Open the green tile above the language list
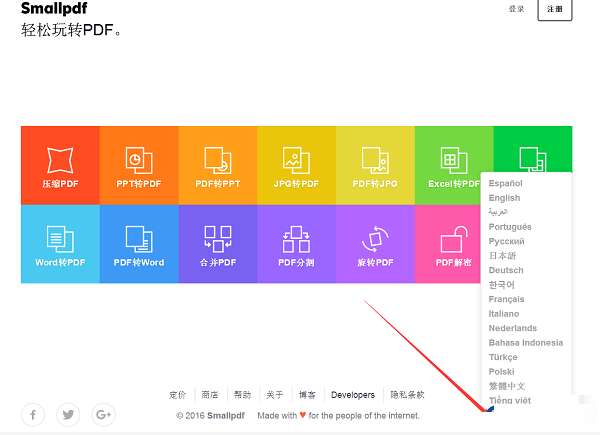 (533, 150)
